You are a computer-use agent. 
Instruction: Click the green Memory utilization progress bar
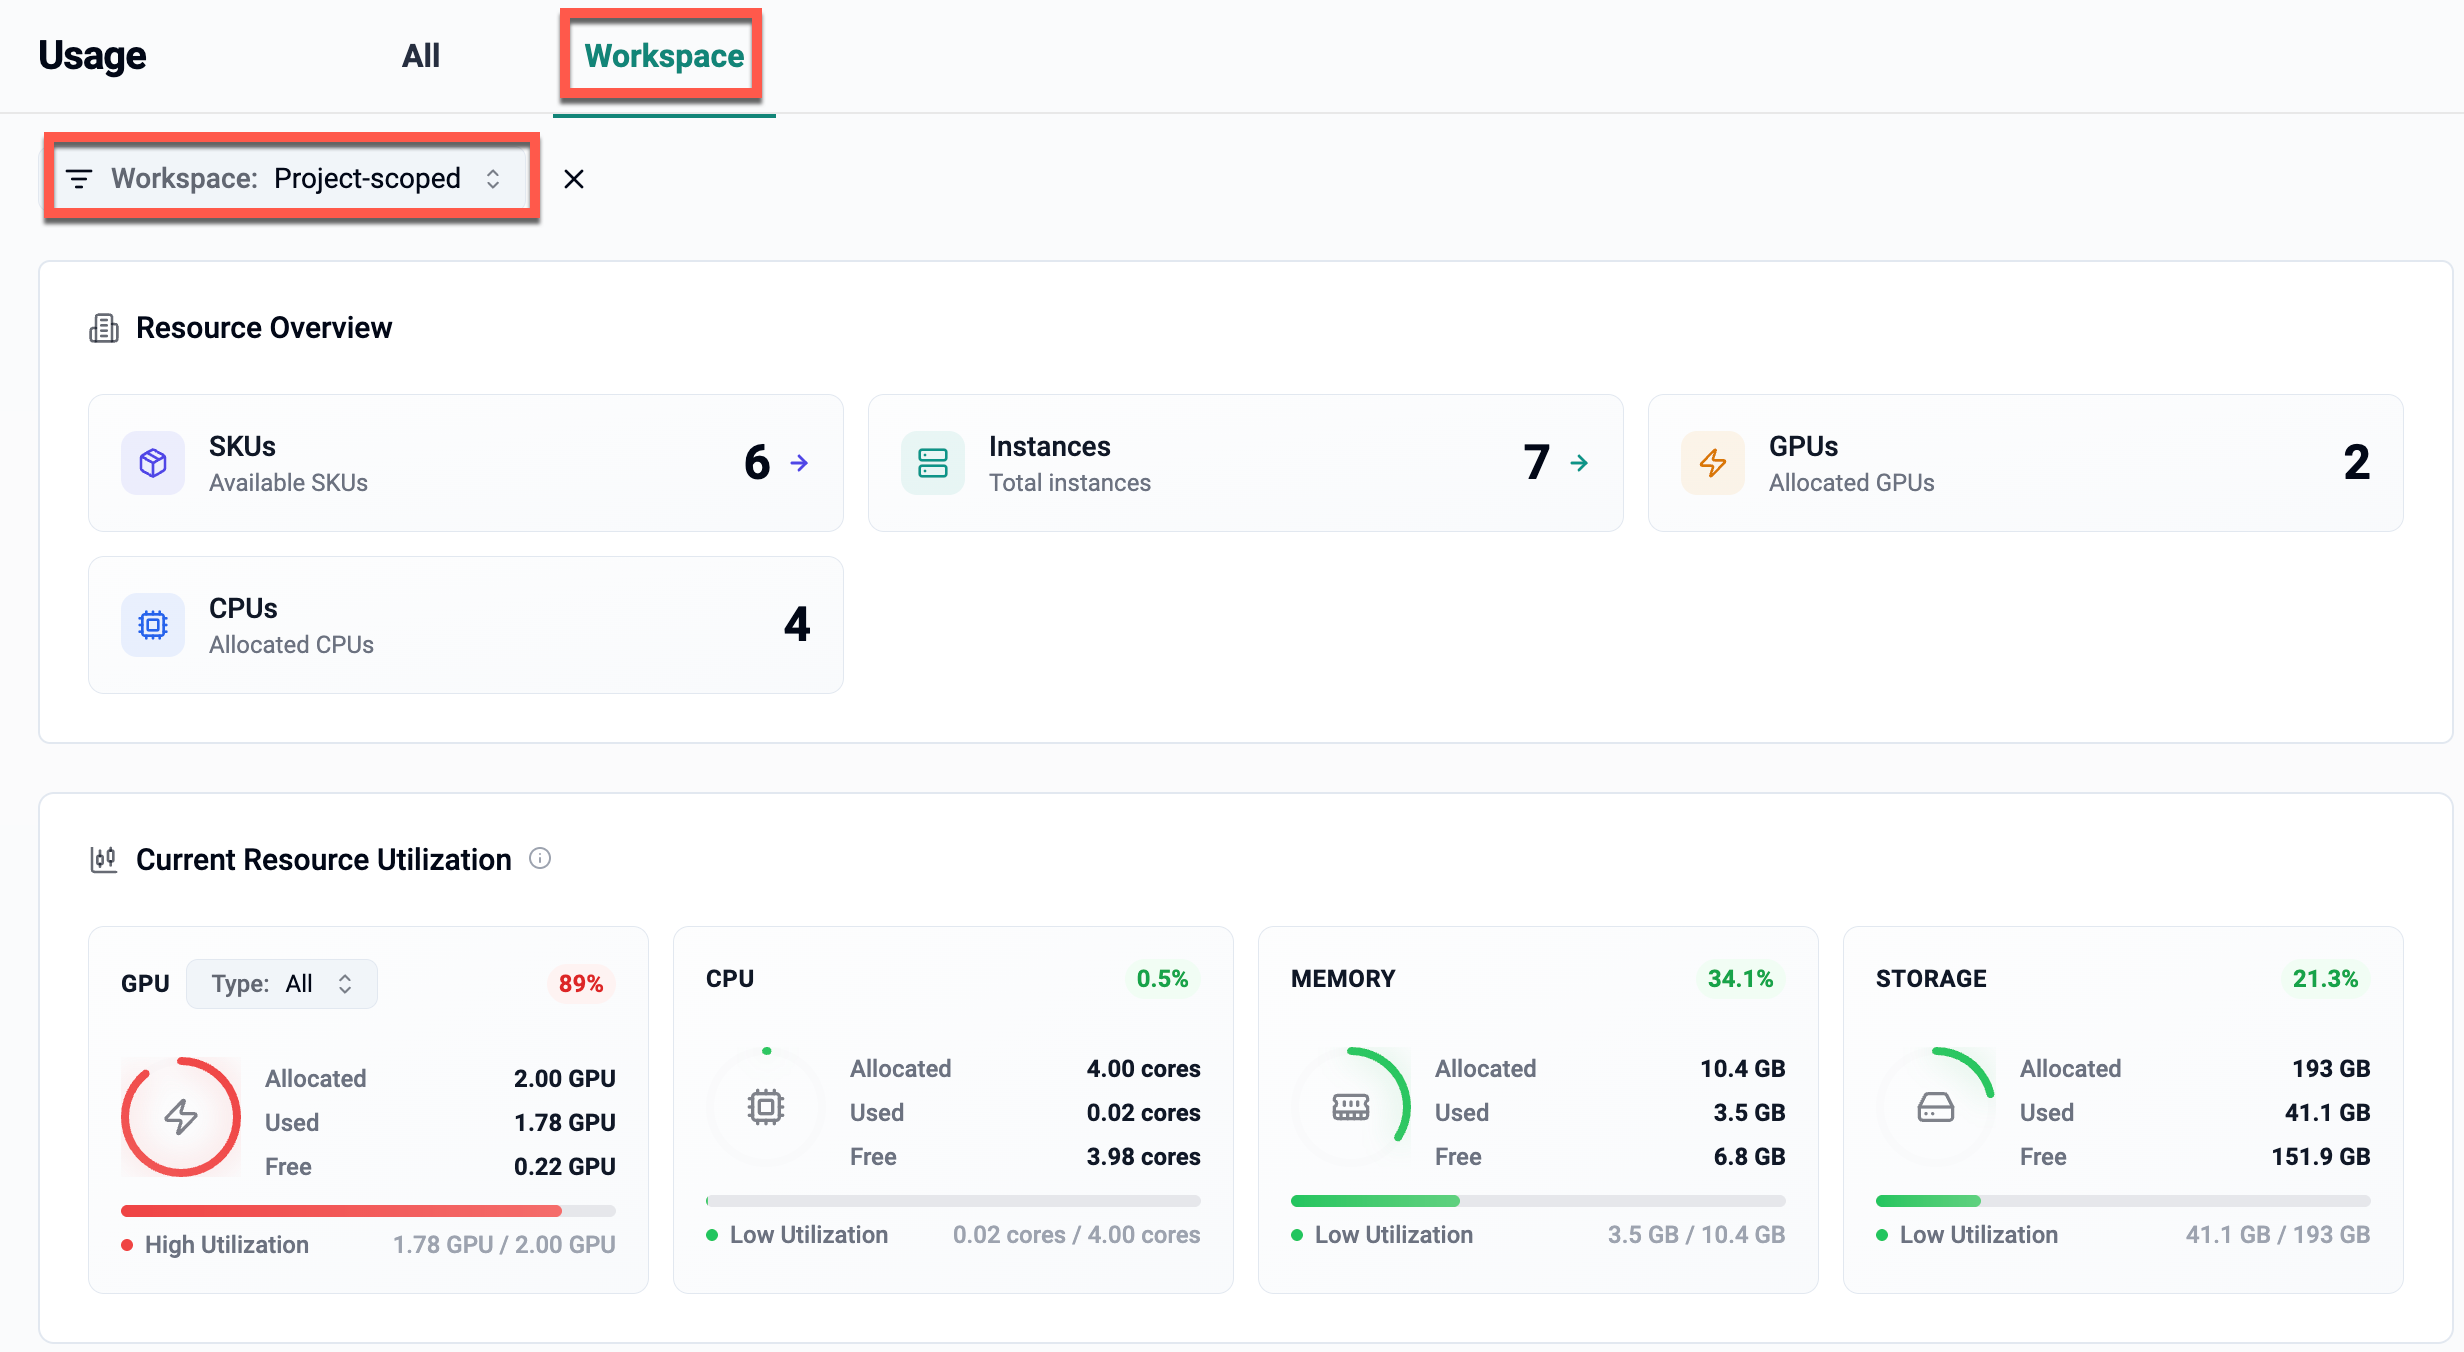[x=1375, y=1201]
